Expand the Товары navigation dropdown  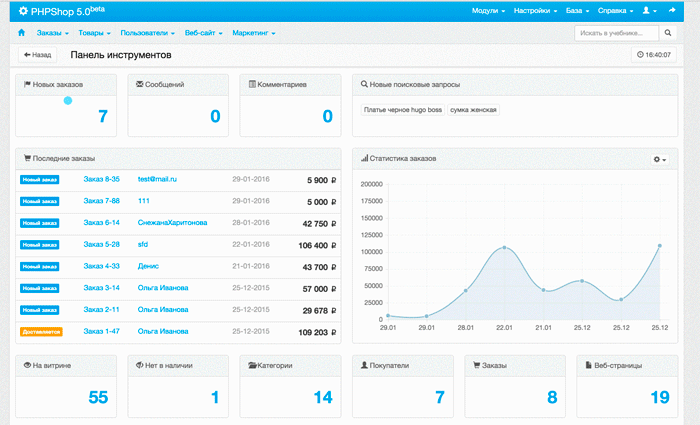click(94, 33)
